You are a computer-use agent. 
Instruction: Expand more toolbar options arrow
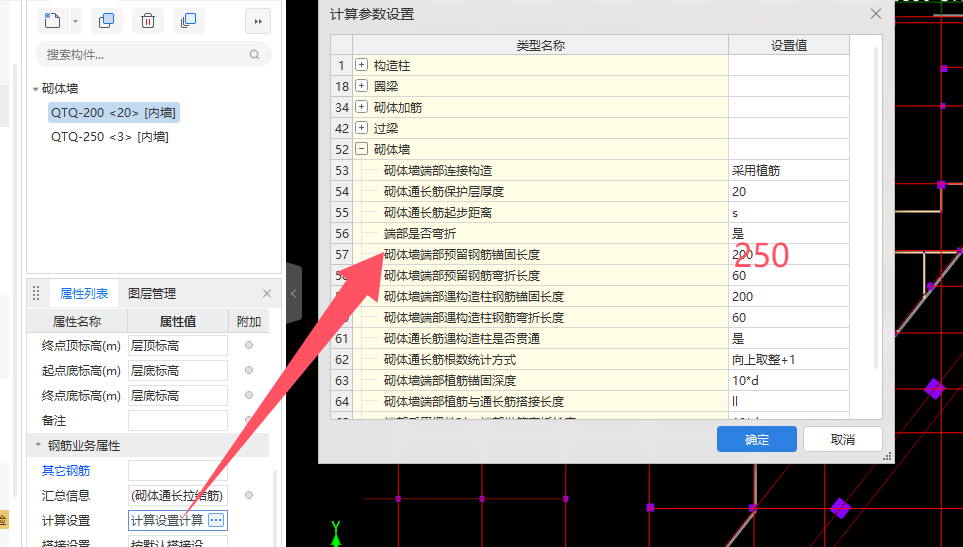pyautogui.click(x=258, y=21)
